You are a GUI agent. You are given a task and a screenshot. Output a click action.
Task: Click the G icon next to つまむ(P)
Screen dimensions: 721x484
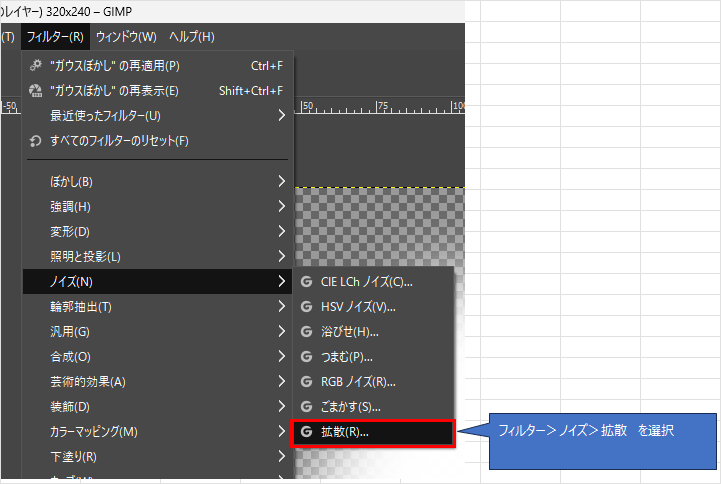(307, 357)
